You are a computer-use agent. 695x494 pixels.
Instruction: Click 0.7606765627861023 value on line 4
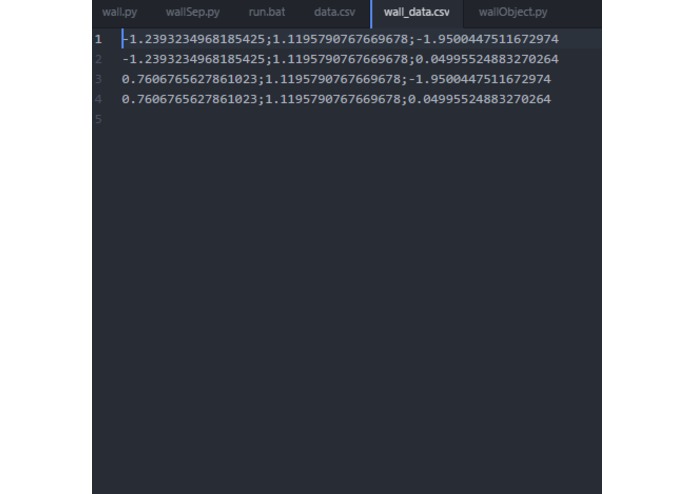190,99
